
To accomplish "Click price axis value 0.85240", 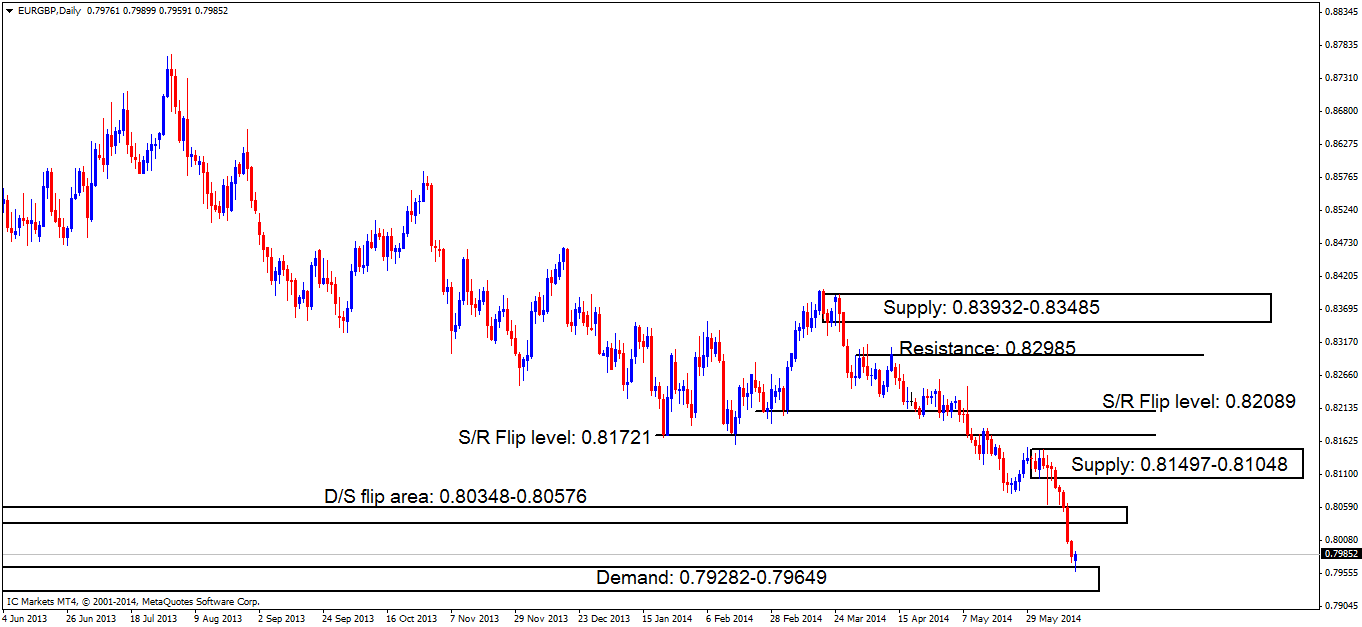I will point(1340,210).
